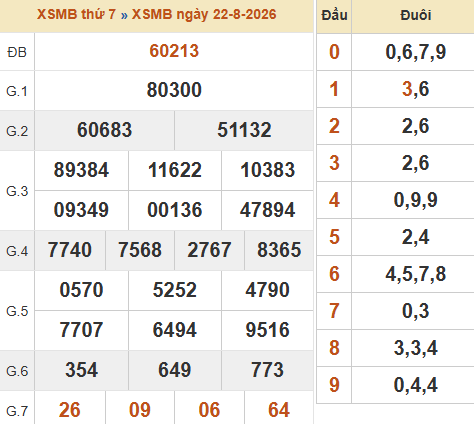Click the Đầu column header
Viewport: 474px width, 424px height.
pos(334,15)
